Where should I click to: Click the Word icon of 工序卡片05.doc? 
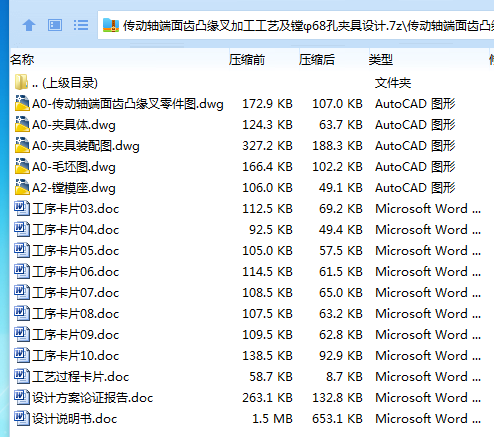click(x=22, y=250)
